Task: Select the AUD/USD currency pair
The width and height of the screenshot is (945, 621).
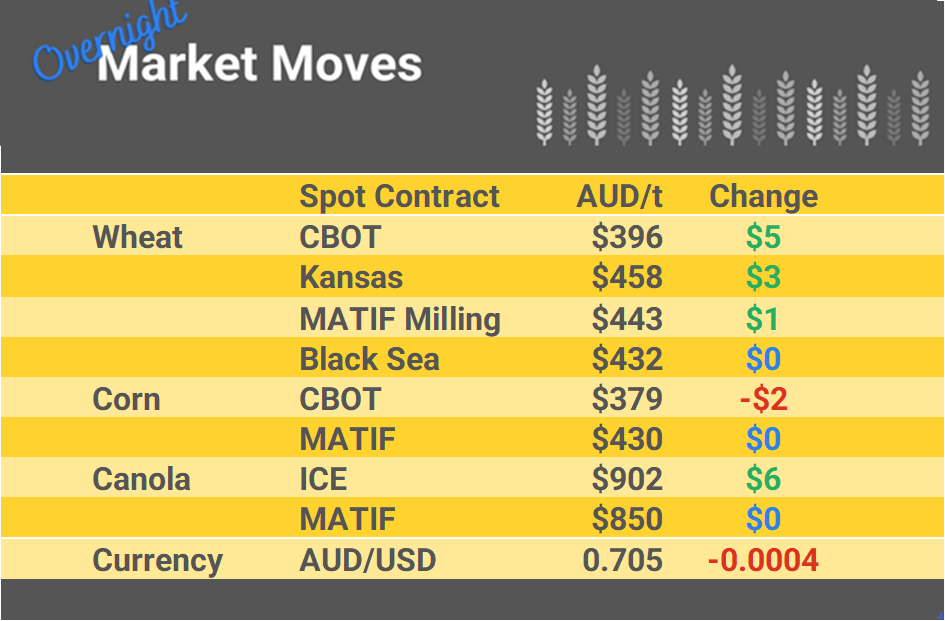Action: click(x=367, y=560)
